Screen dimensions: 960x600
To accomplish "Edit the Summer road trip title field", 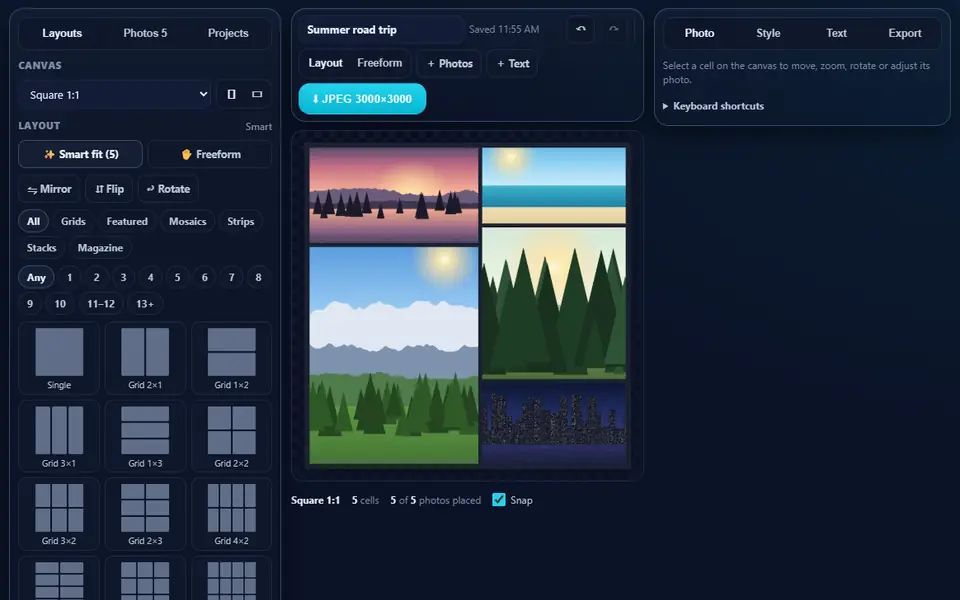I will [381, 29].
